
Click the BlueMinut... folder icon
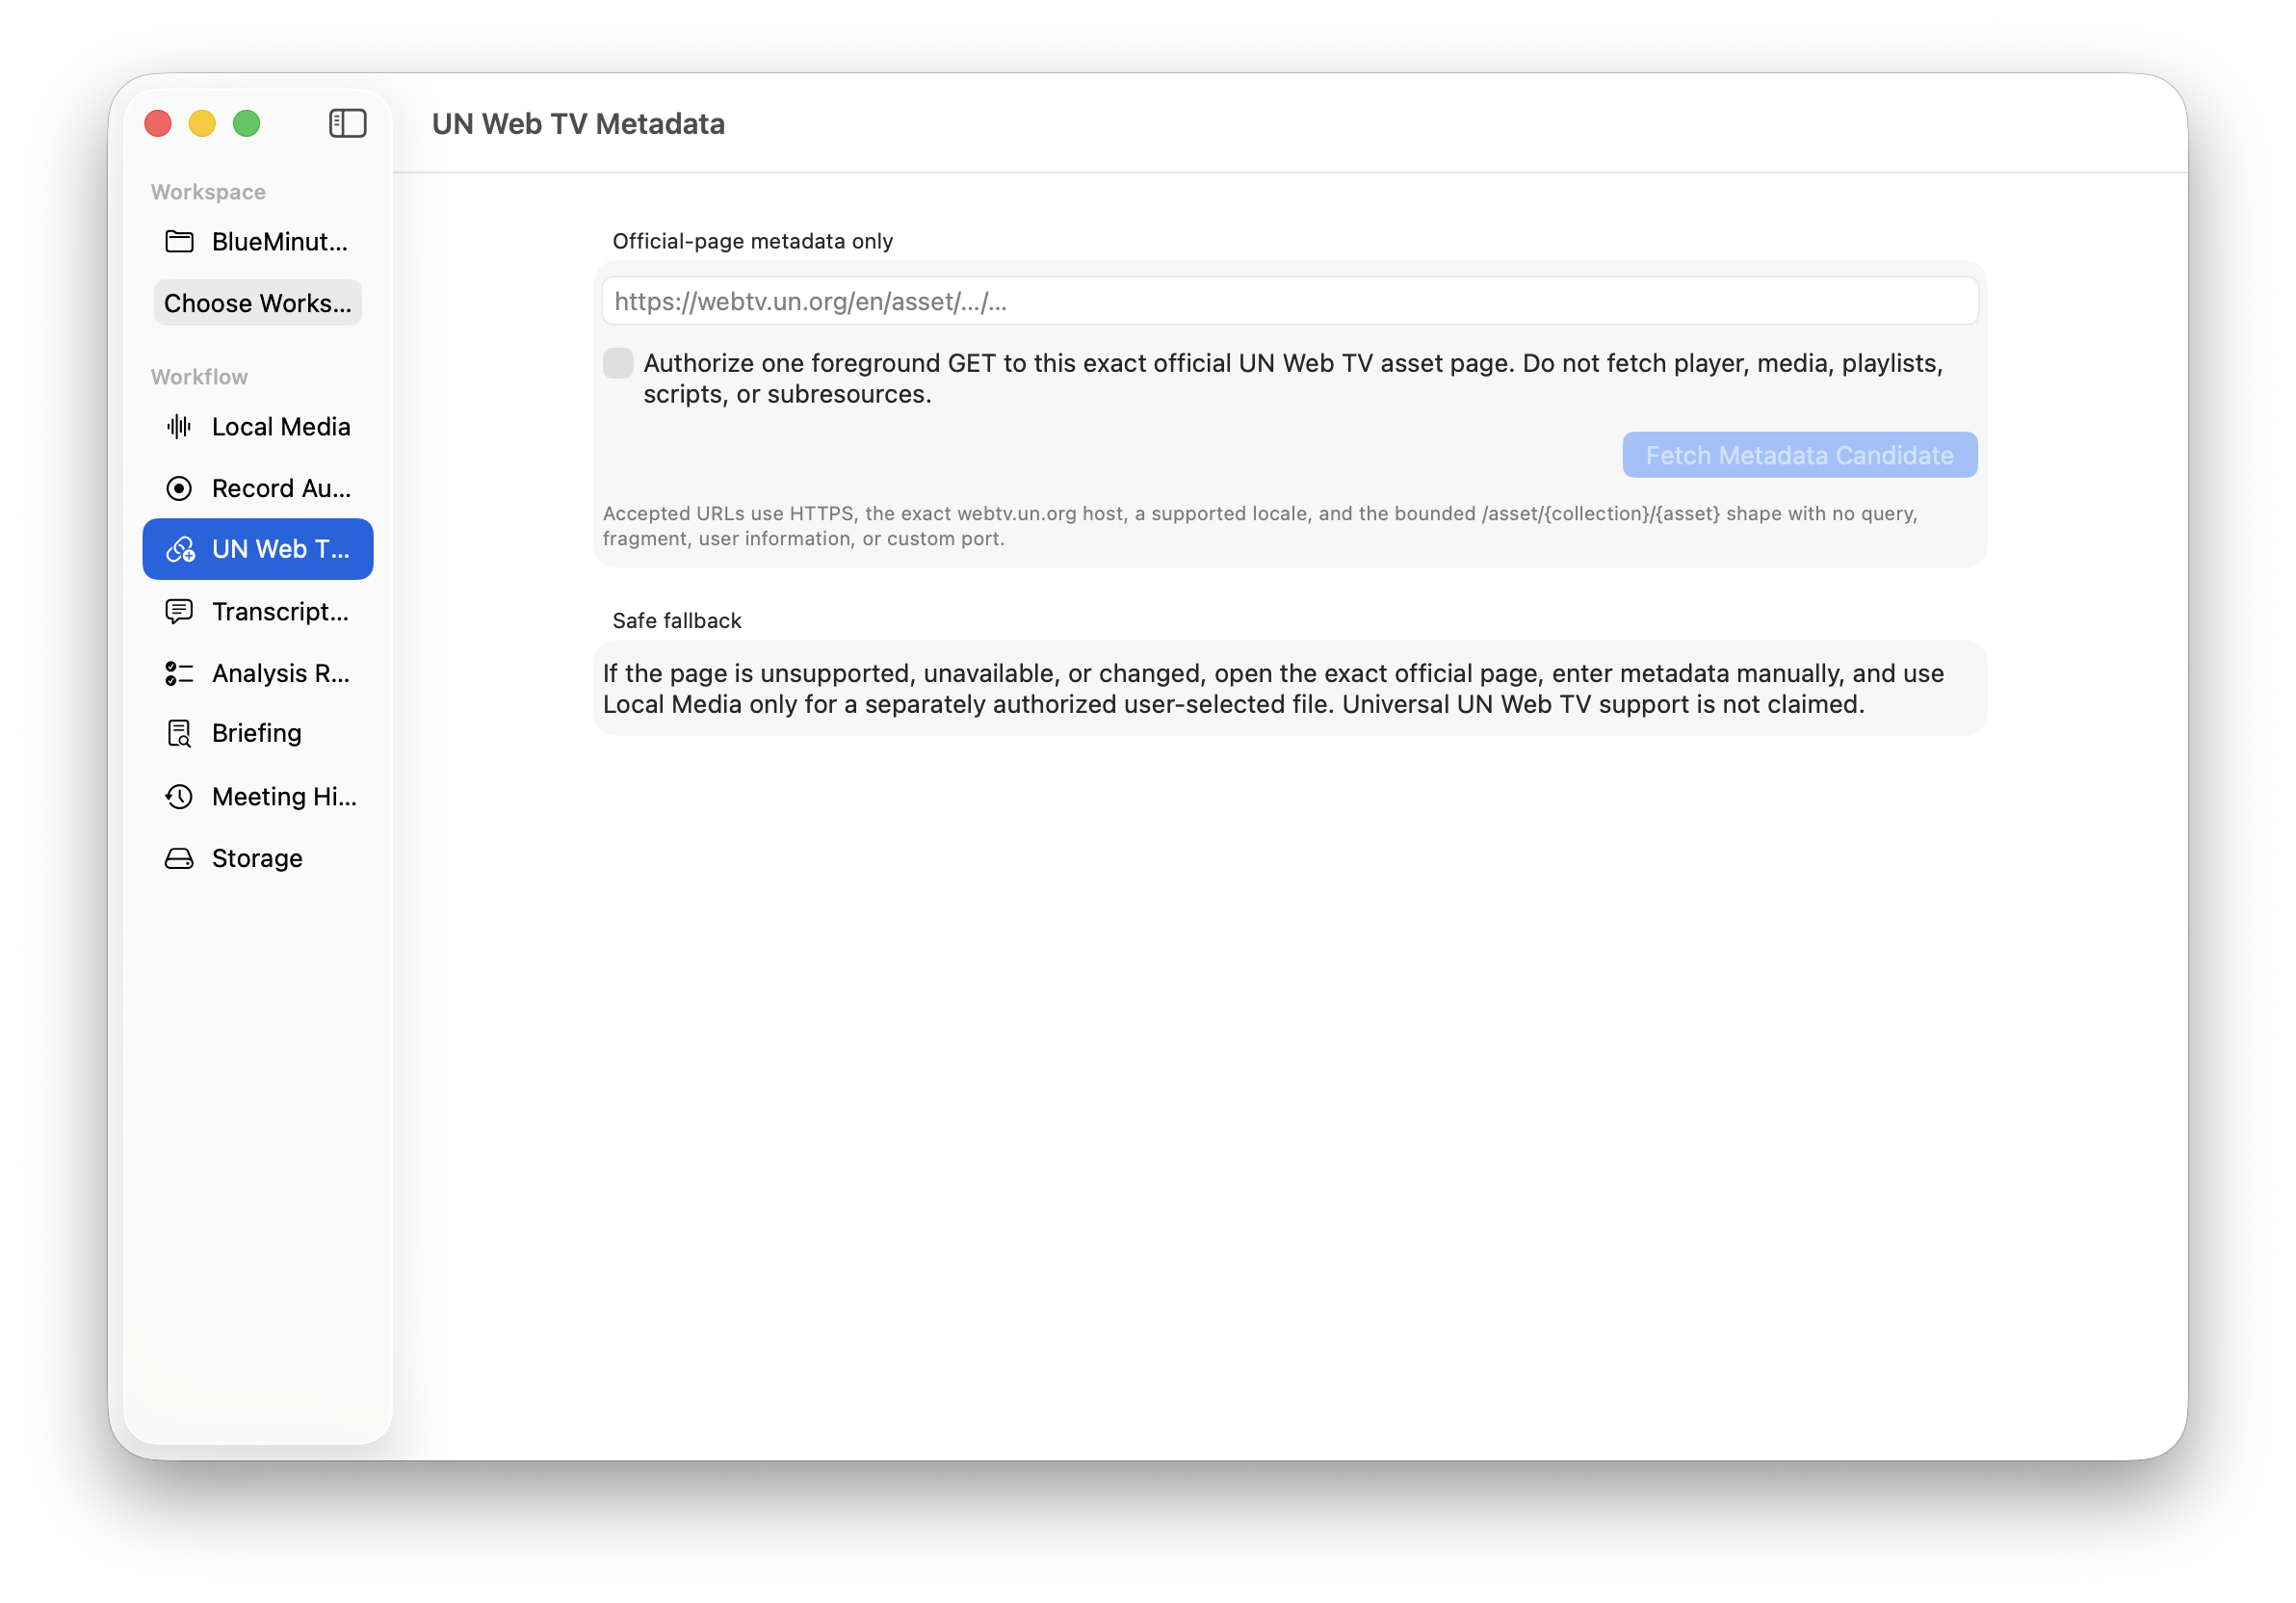point(179,241)
